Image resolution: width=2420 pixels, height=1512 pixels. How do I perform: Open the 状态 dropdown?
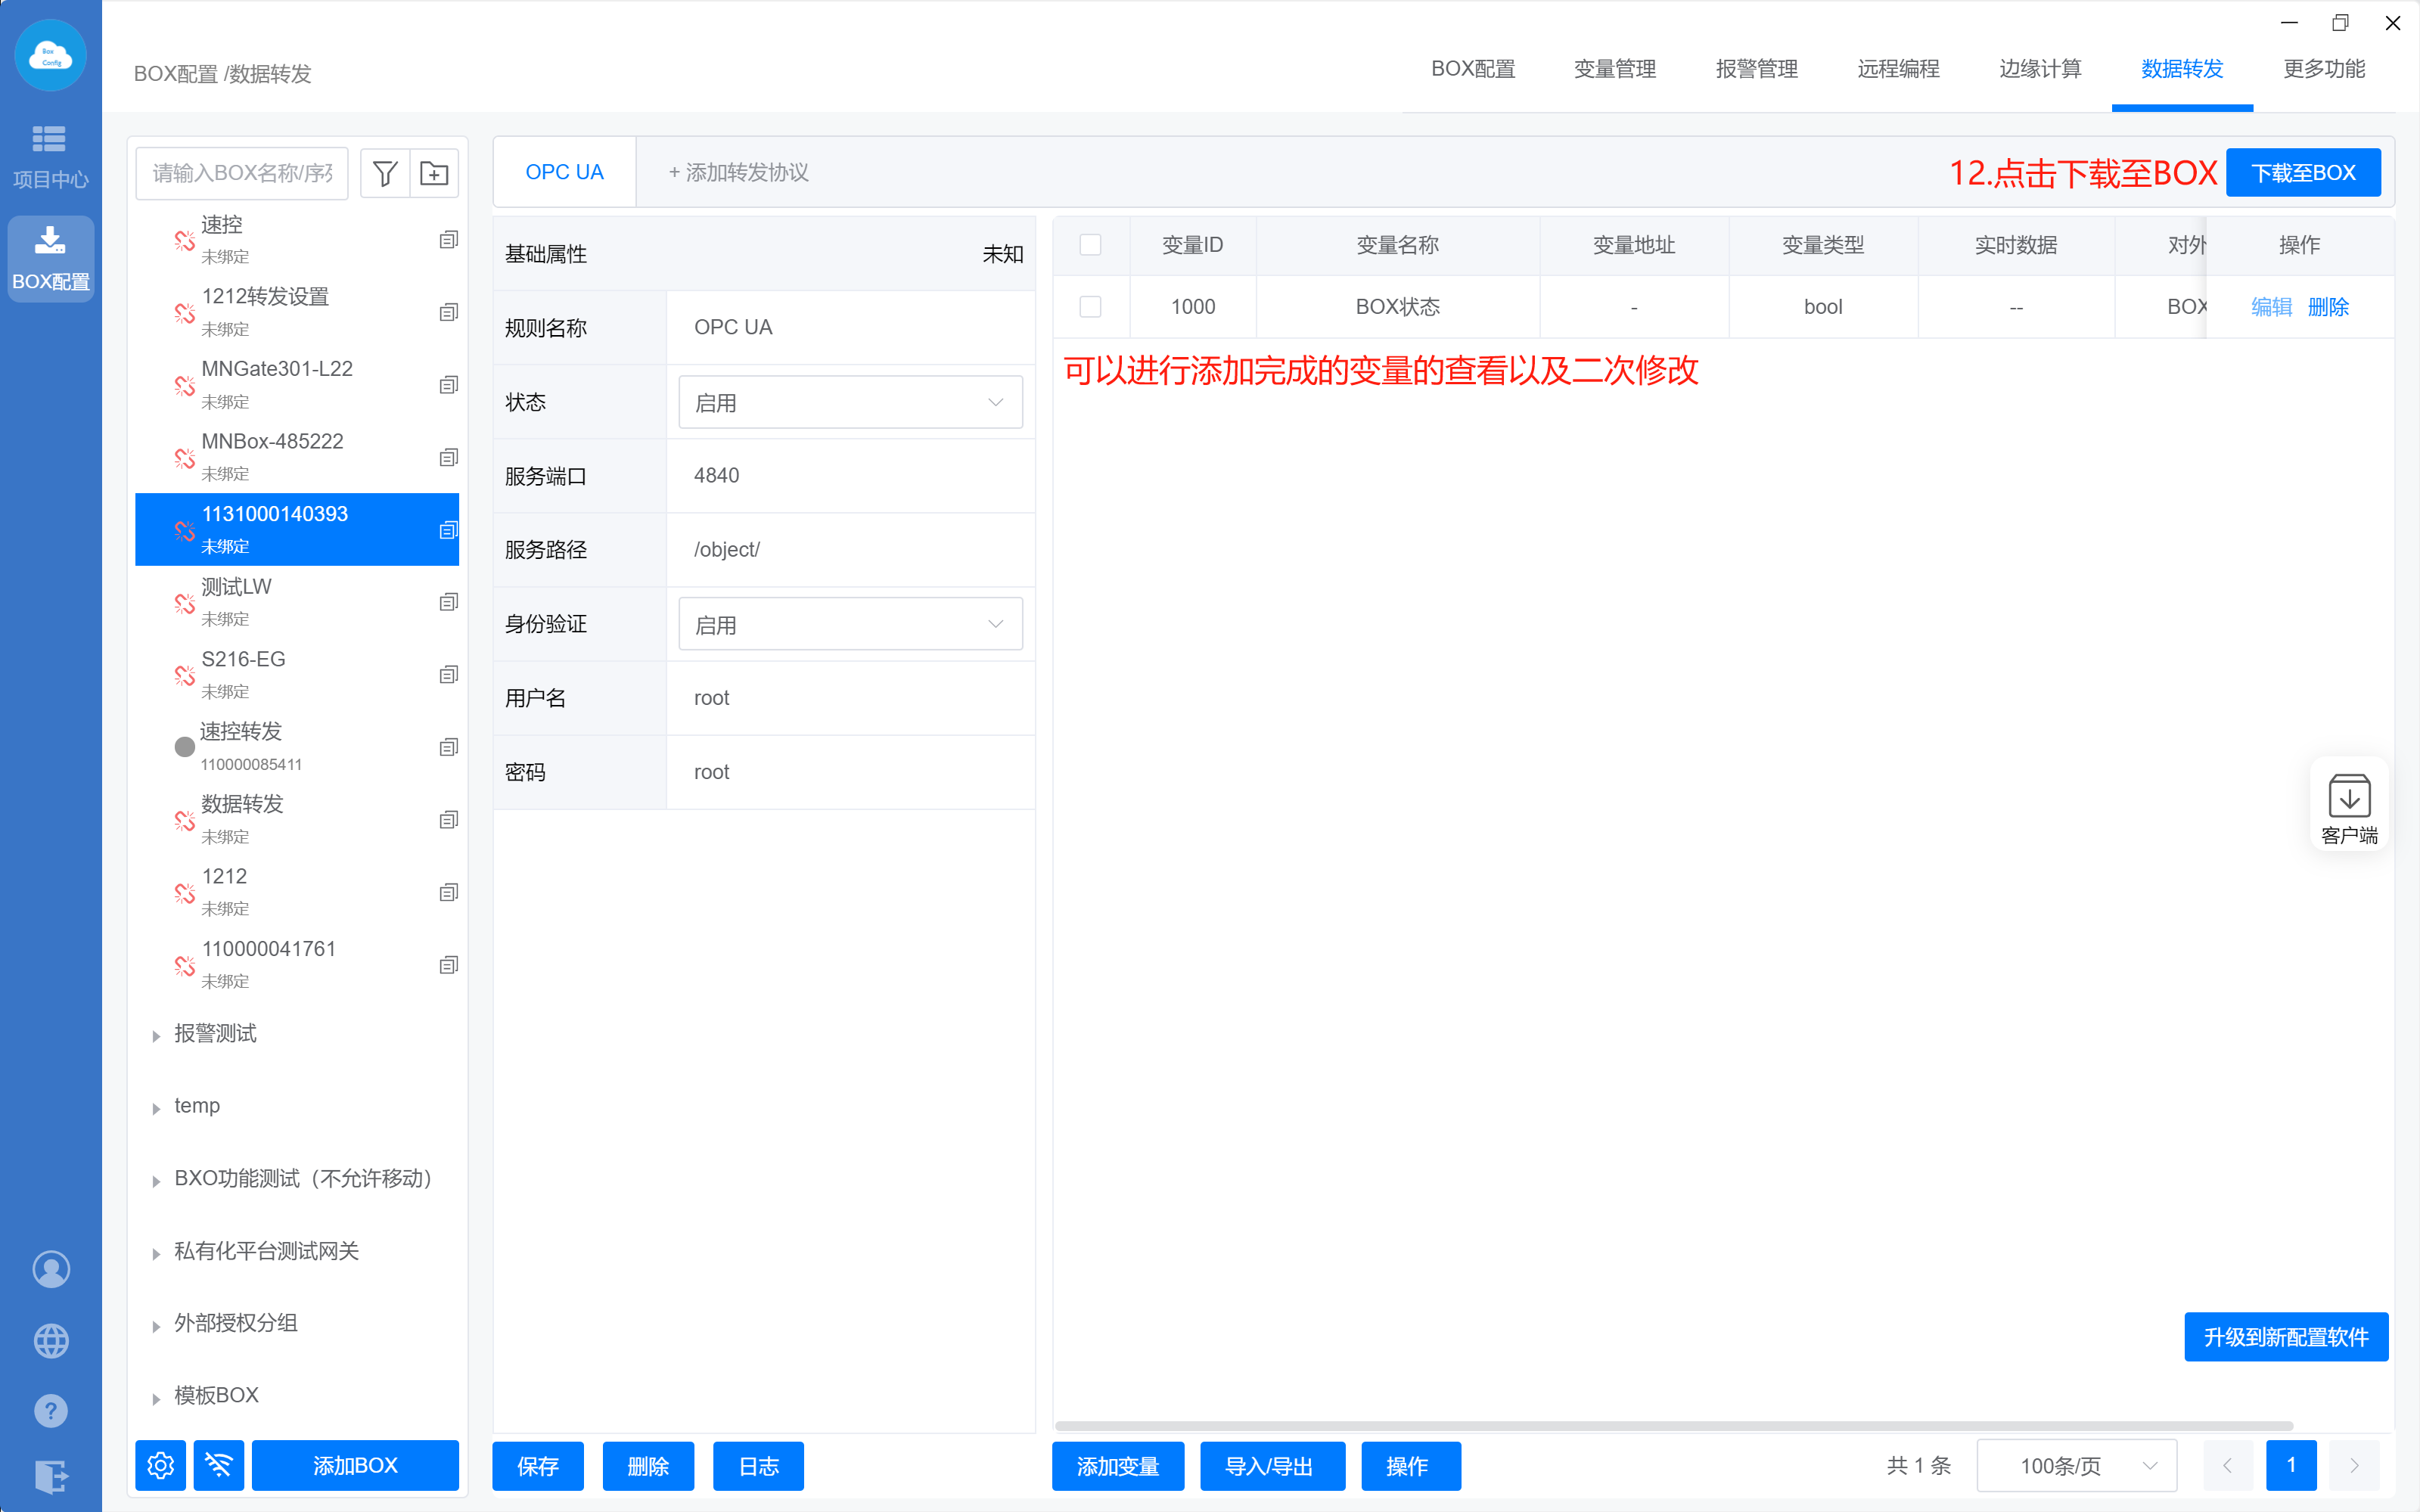[850, 402]
